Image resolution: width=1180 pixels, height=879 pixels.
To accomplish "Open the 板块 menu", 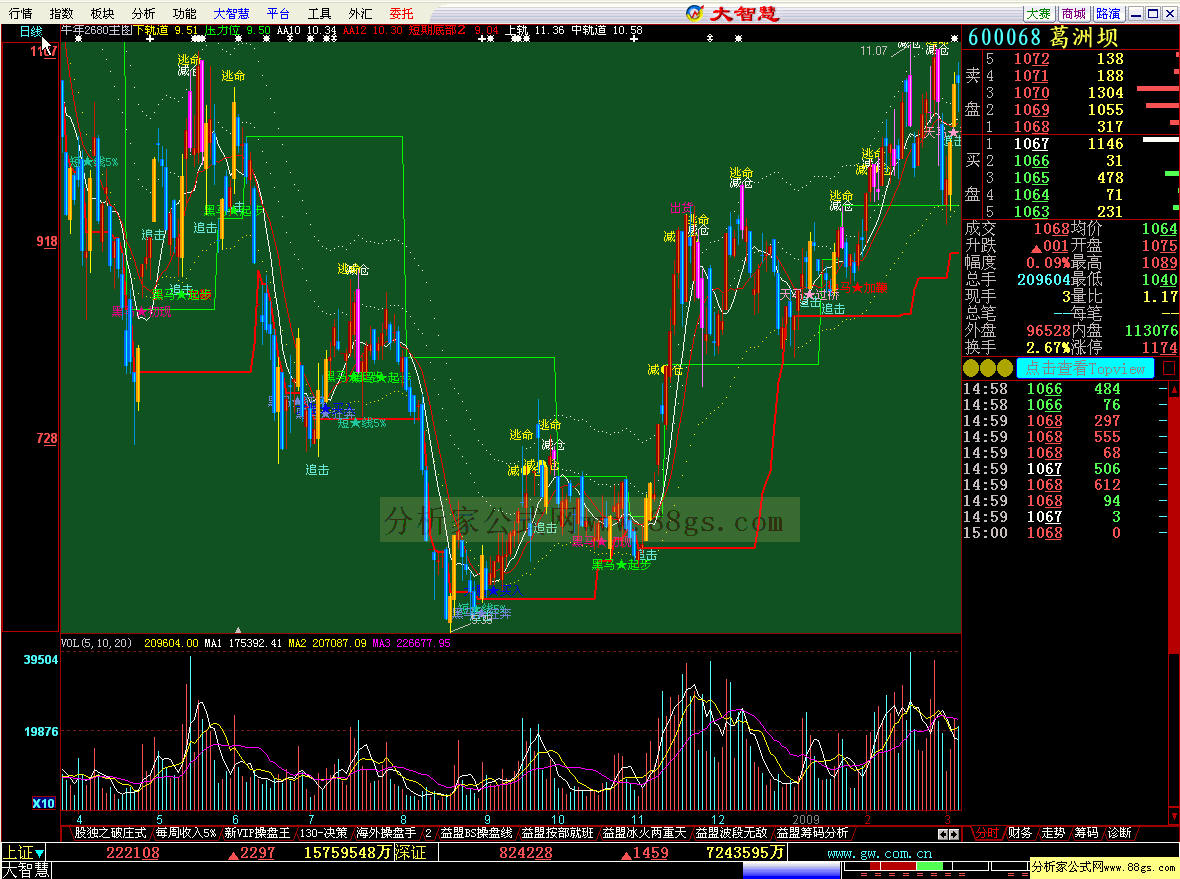I will click(x=102, y=14).
